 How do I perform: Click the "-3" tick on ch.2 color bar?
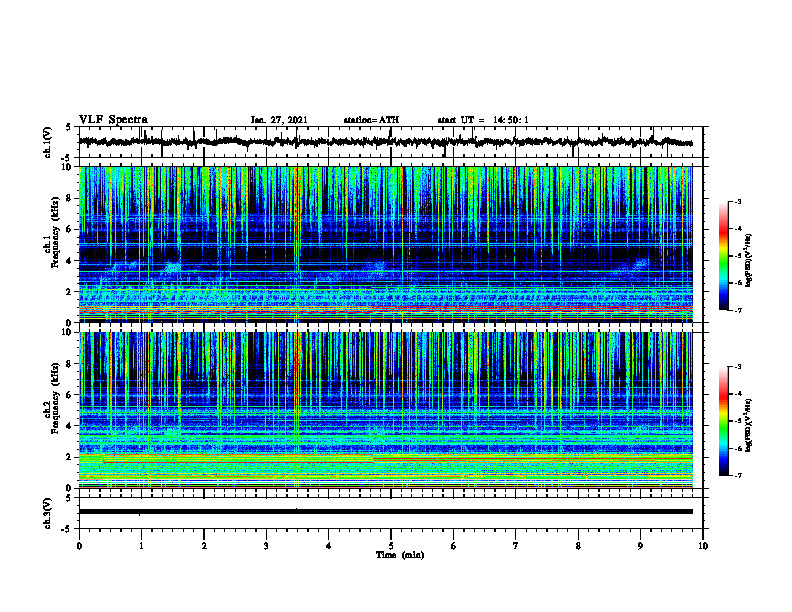[737, 367]
